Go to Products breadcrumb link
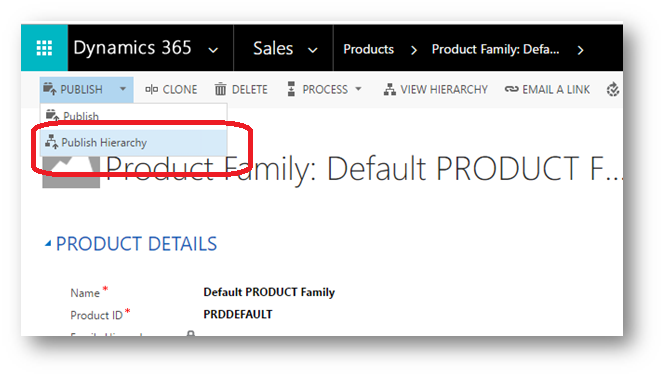Image resolution: width=665 pixels, height=378 pixels. click(x=369, y=49)
